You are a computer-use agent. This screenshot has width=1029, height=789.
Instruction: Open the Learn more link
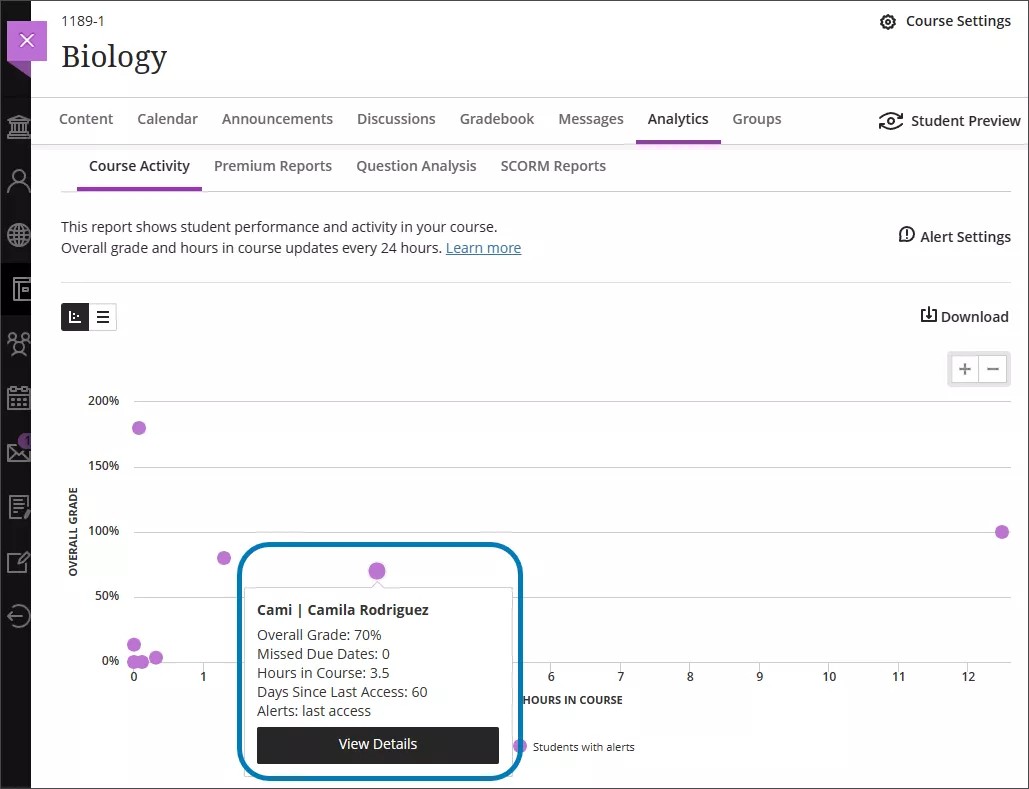(483, 247)
